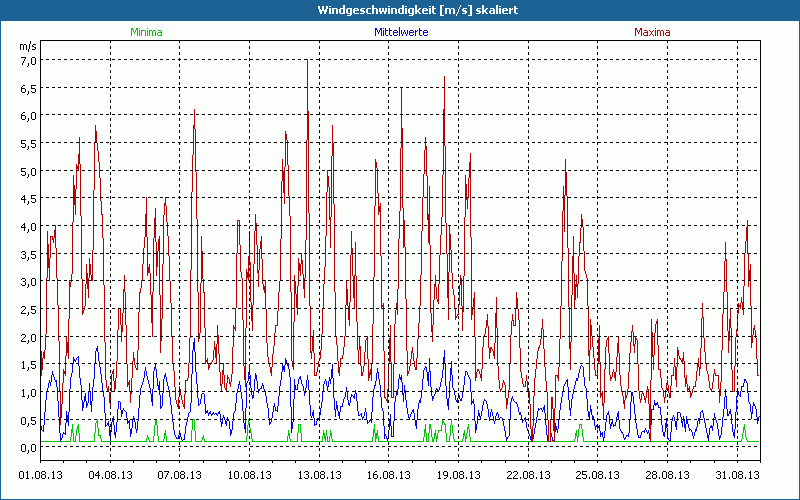Click the 19.08.13 date label

point(459,475)
